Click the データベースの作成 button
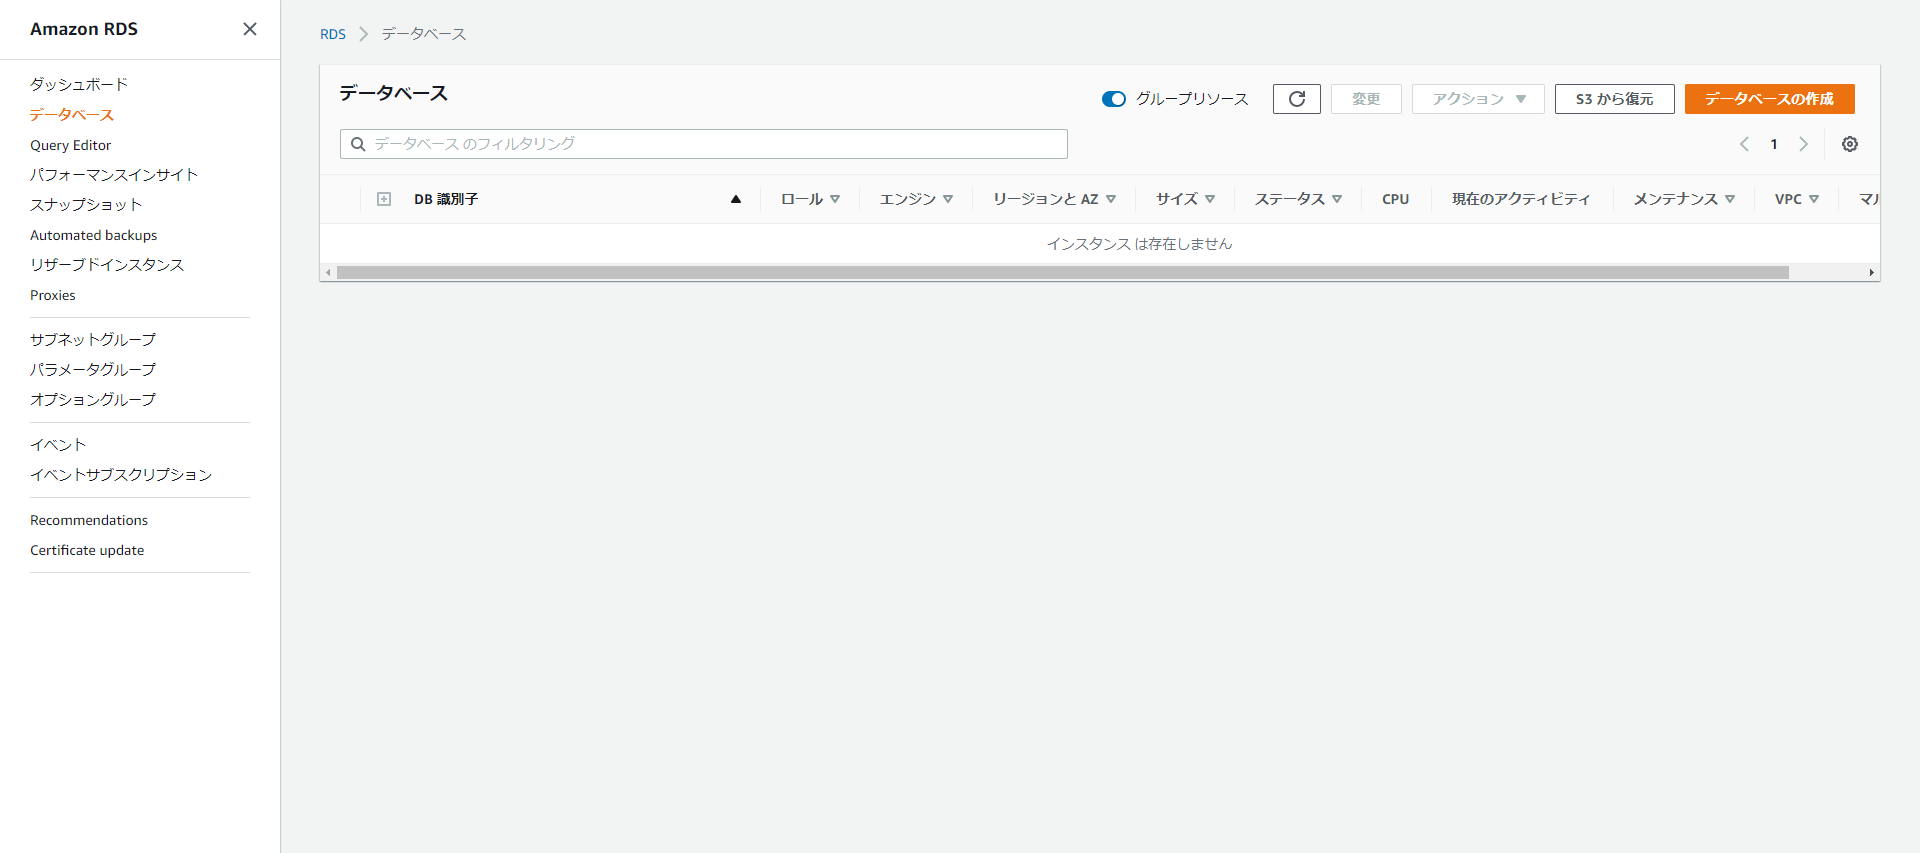 (x=1770, y=99)
